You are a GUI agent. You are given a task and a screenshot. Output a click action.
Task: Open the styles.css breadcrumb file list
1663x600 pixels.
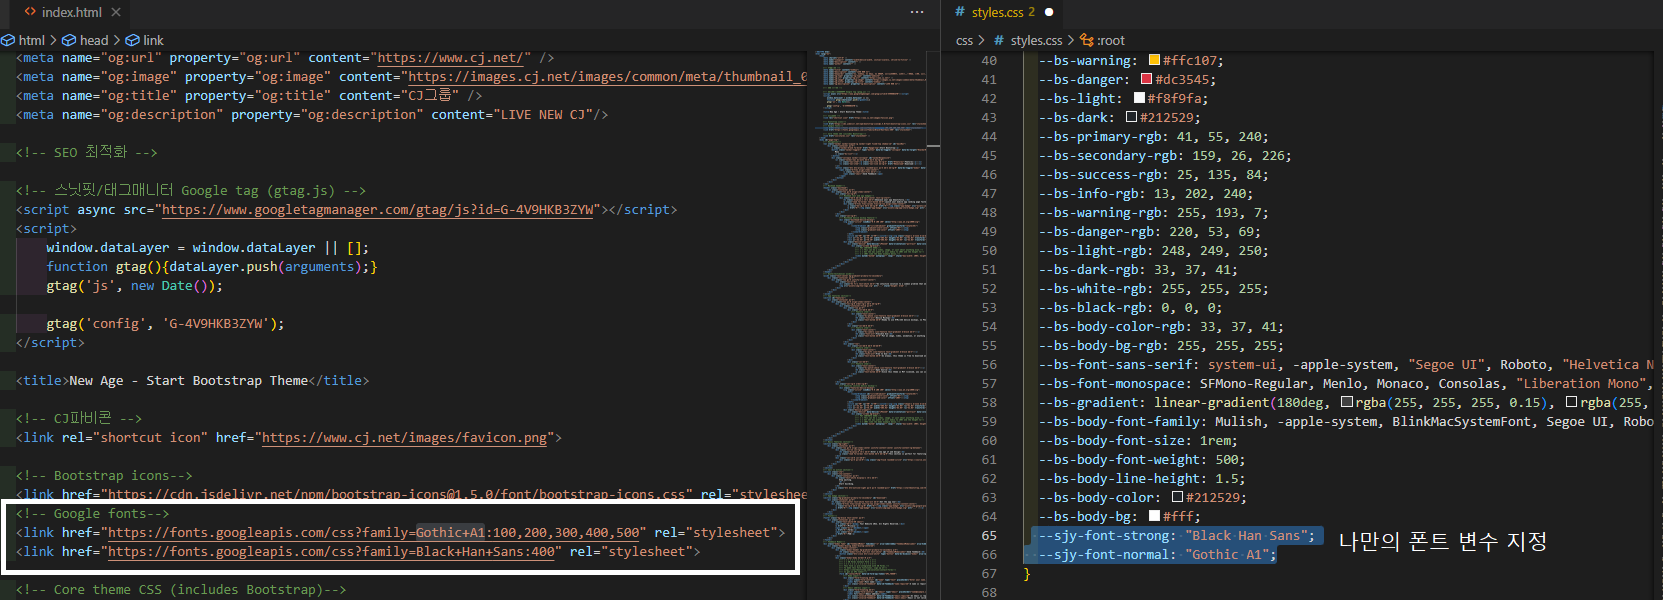pos(1036,40)
